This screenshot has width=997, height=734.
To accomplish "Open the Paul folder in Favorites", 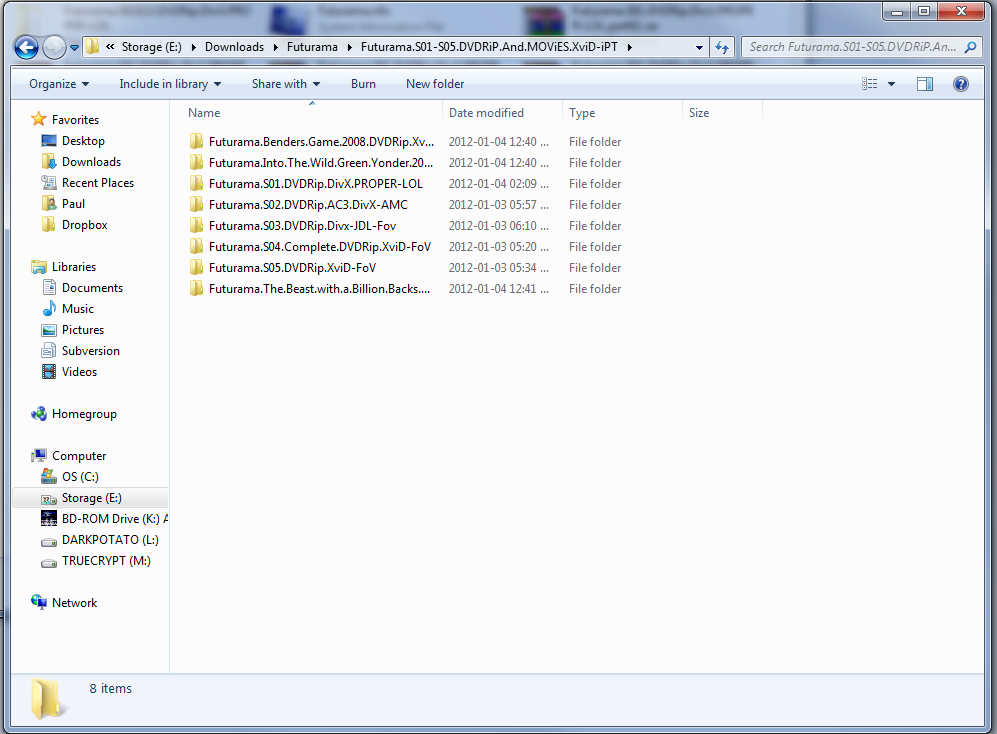I will point(73,204).
